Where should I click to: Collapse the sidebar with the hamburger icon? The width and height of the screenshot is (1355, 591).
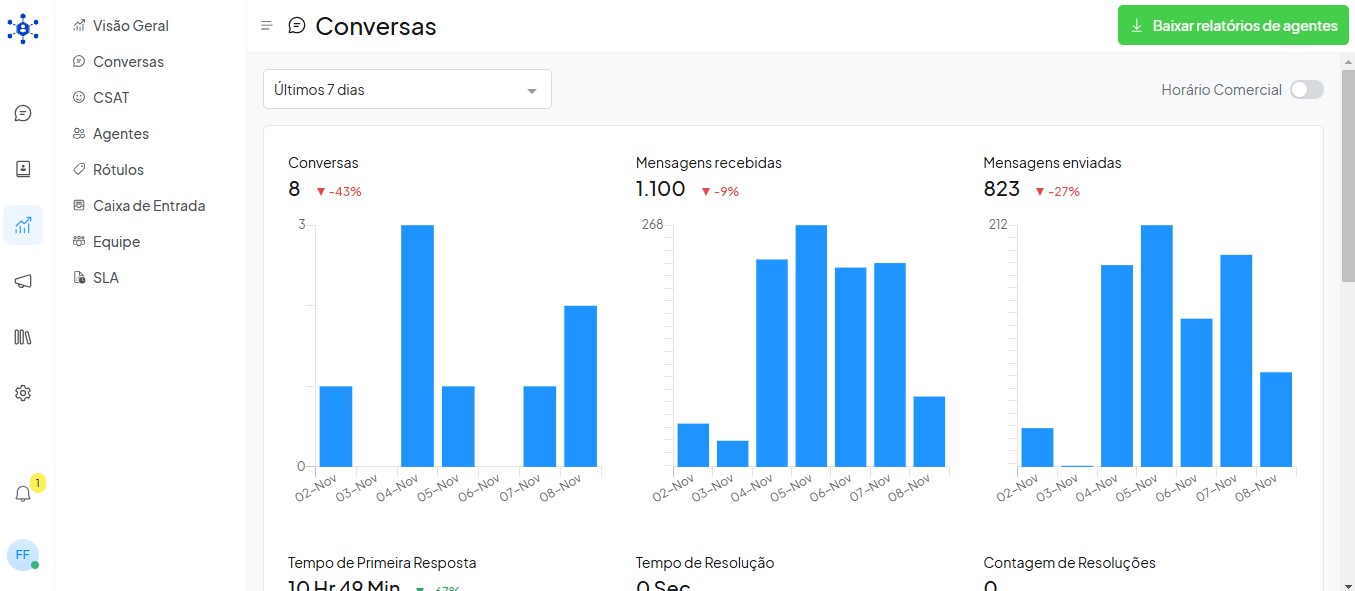266,26
